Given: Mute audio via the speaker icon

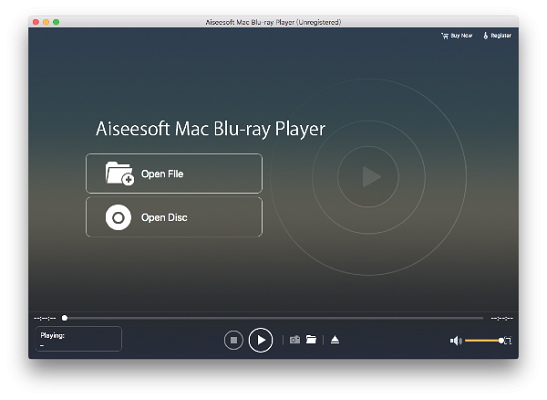Looking at the screenshot, I should pyautogui.click(x=456, y=341).
